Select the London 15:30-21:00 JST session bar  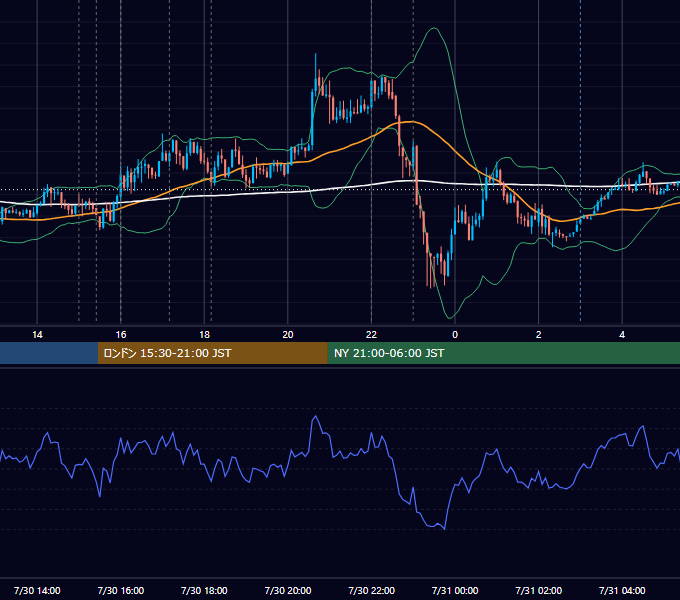pos(212,353)
